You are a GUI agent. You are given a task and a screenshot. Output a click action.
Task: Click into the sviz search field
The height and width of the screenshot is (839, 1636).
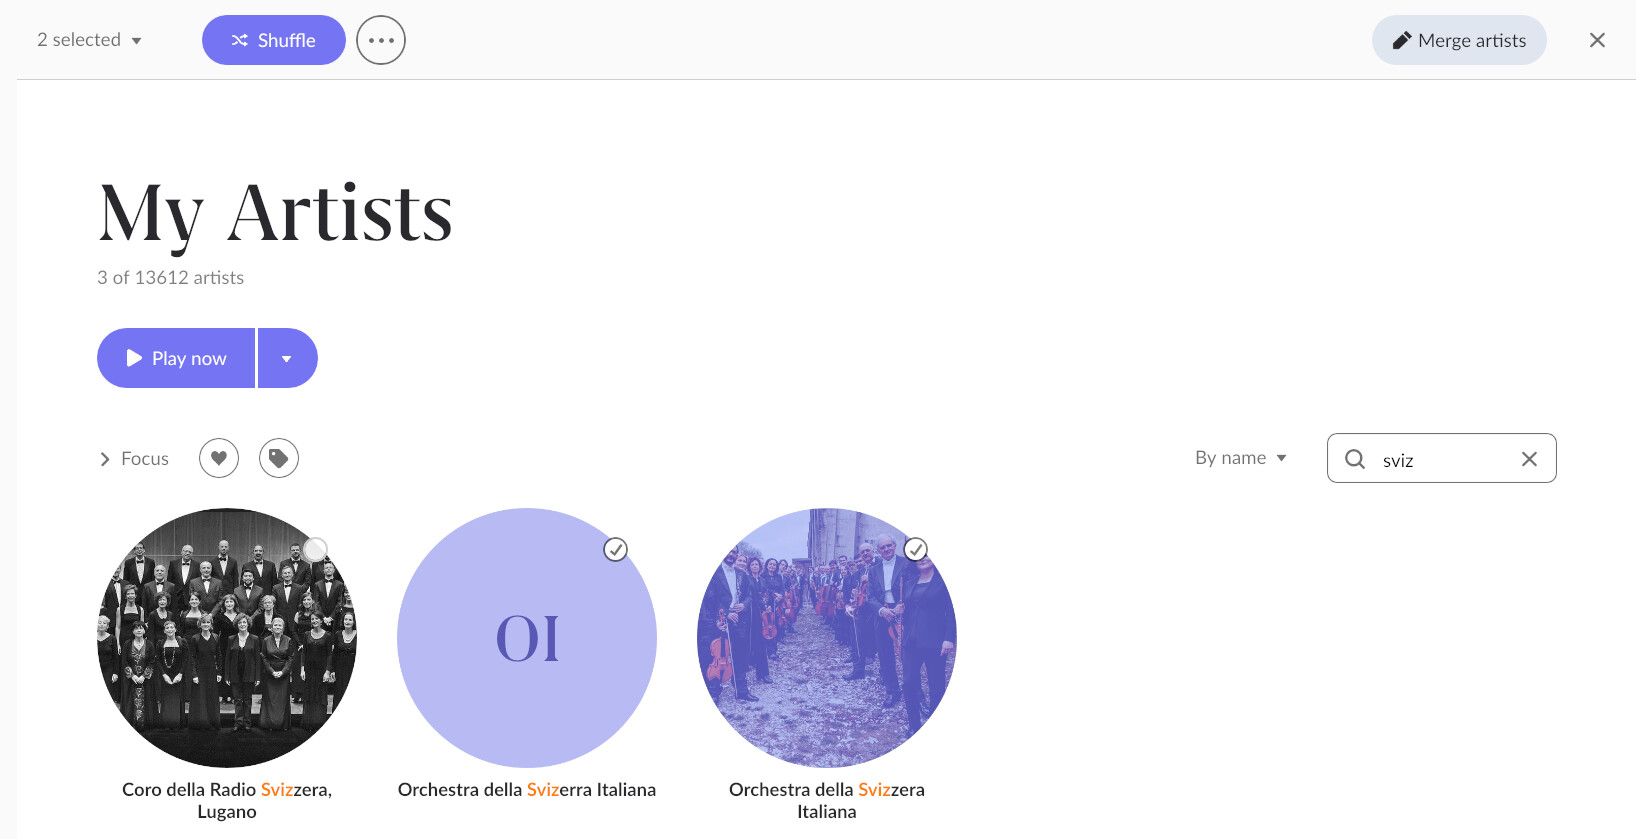tap(1442, 459)
